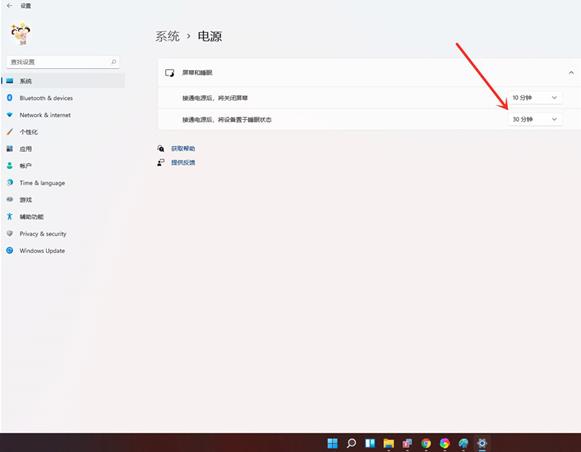Open taskbar Search magnifier

(x=351, y=443)
